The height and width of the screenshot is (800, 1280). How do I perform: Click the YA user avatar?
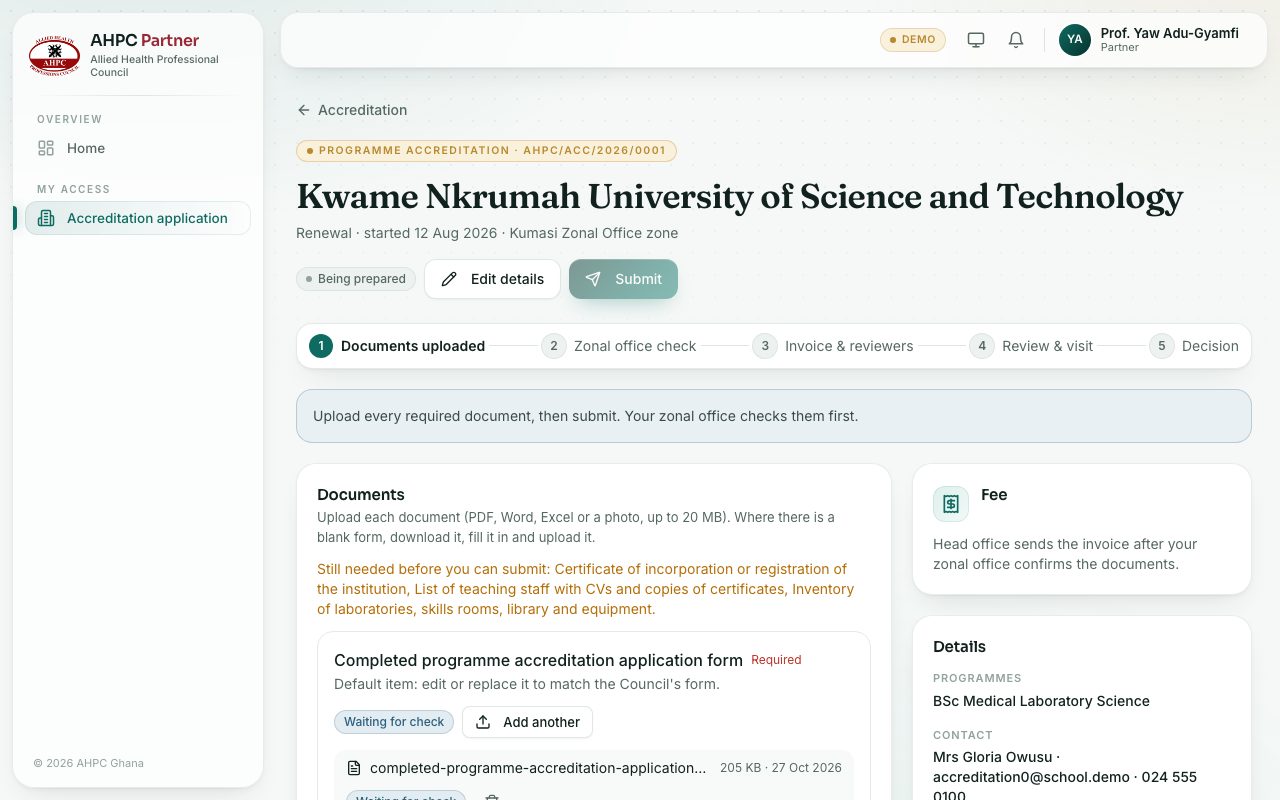click(1075, 40)
